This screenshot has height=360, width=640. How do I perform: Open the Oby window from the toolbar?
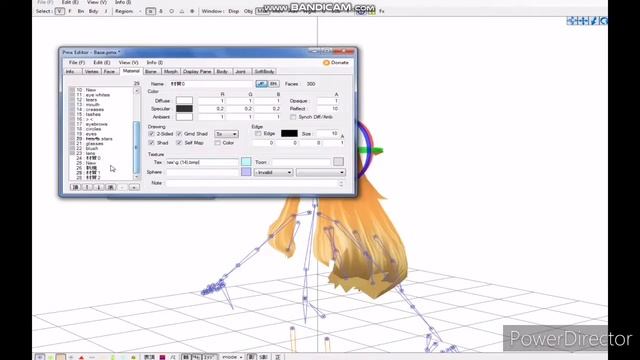[x=248, y=11]
